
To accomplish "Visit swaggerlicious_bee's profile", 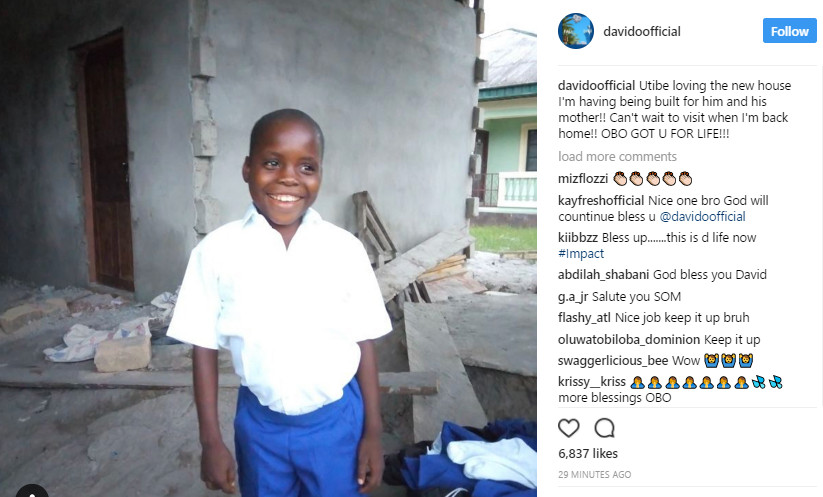I will (613, 361).
